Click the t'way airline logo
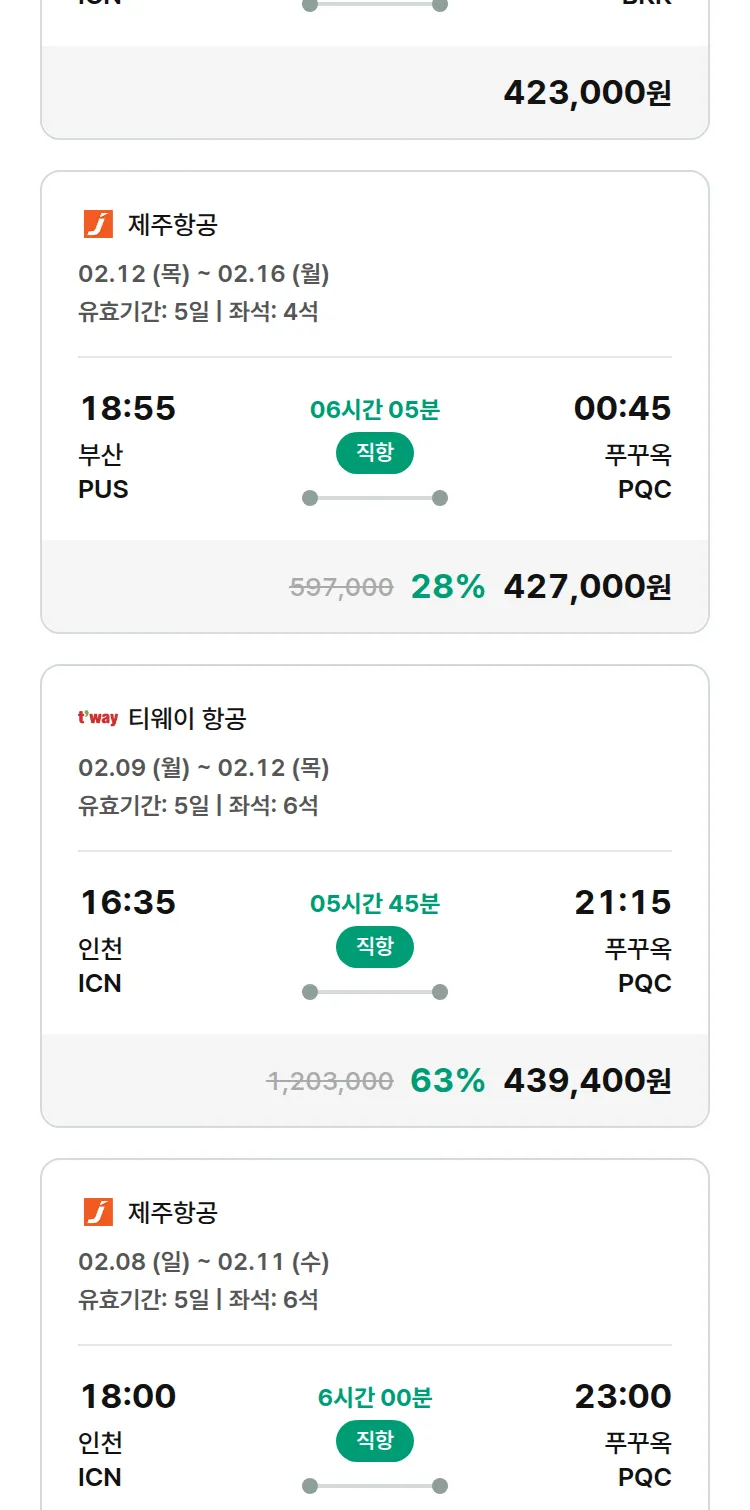 [98, 718]
